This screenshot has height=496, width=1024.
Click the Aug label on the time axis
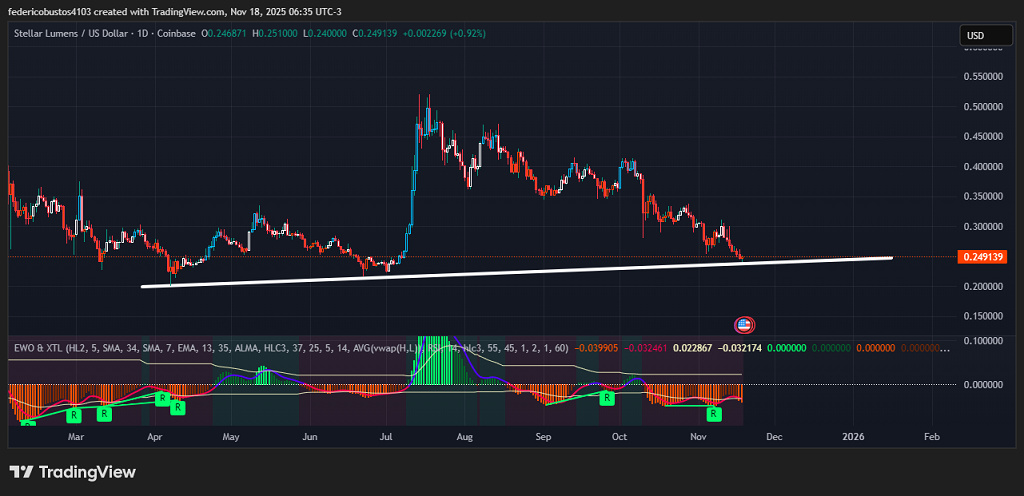(464, 437)
